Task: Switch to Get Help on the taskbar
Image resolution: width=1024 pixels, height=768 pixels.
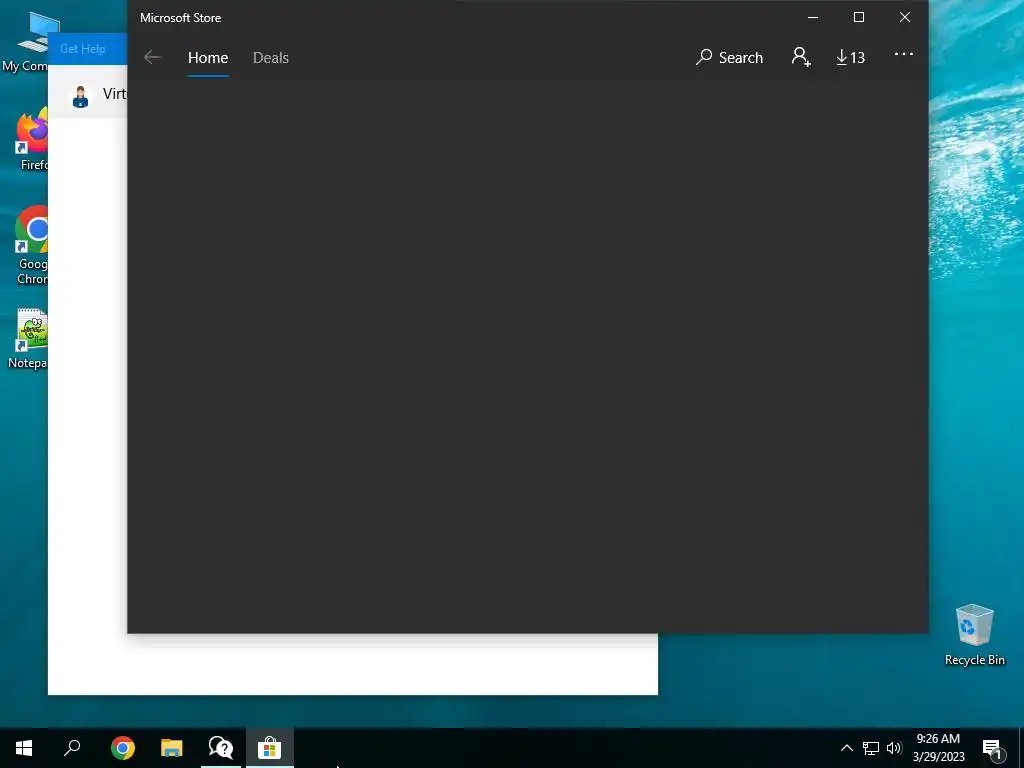Action: 221,748
